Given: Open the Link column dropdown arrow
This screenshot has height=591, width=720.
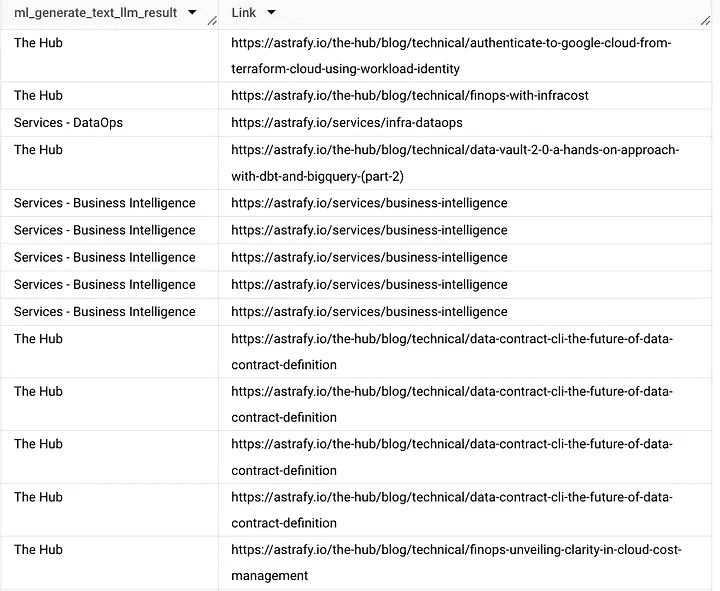Looking at the screenshot, I should point(271,12).
